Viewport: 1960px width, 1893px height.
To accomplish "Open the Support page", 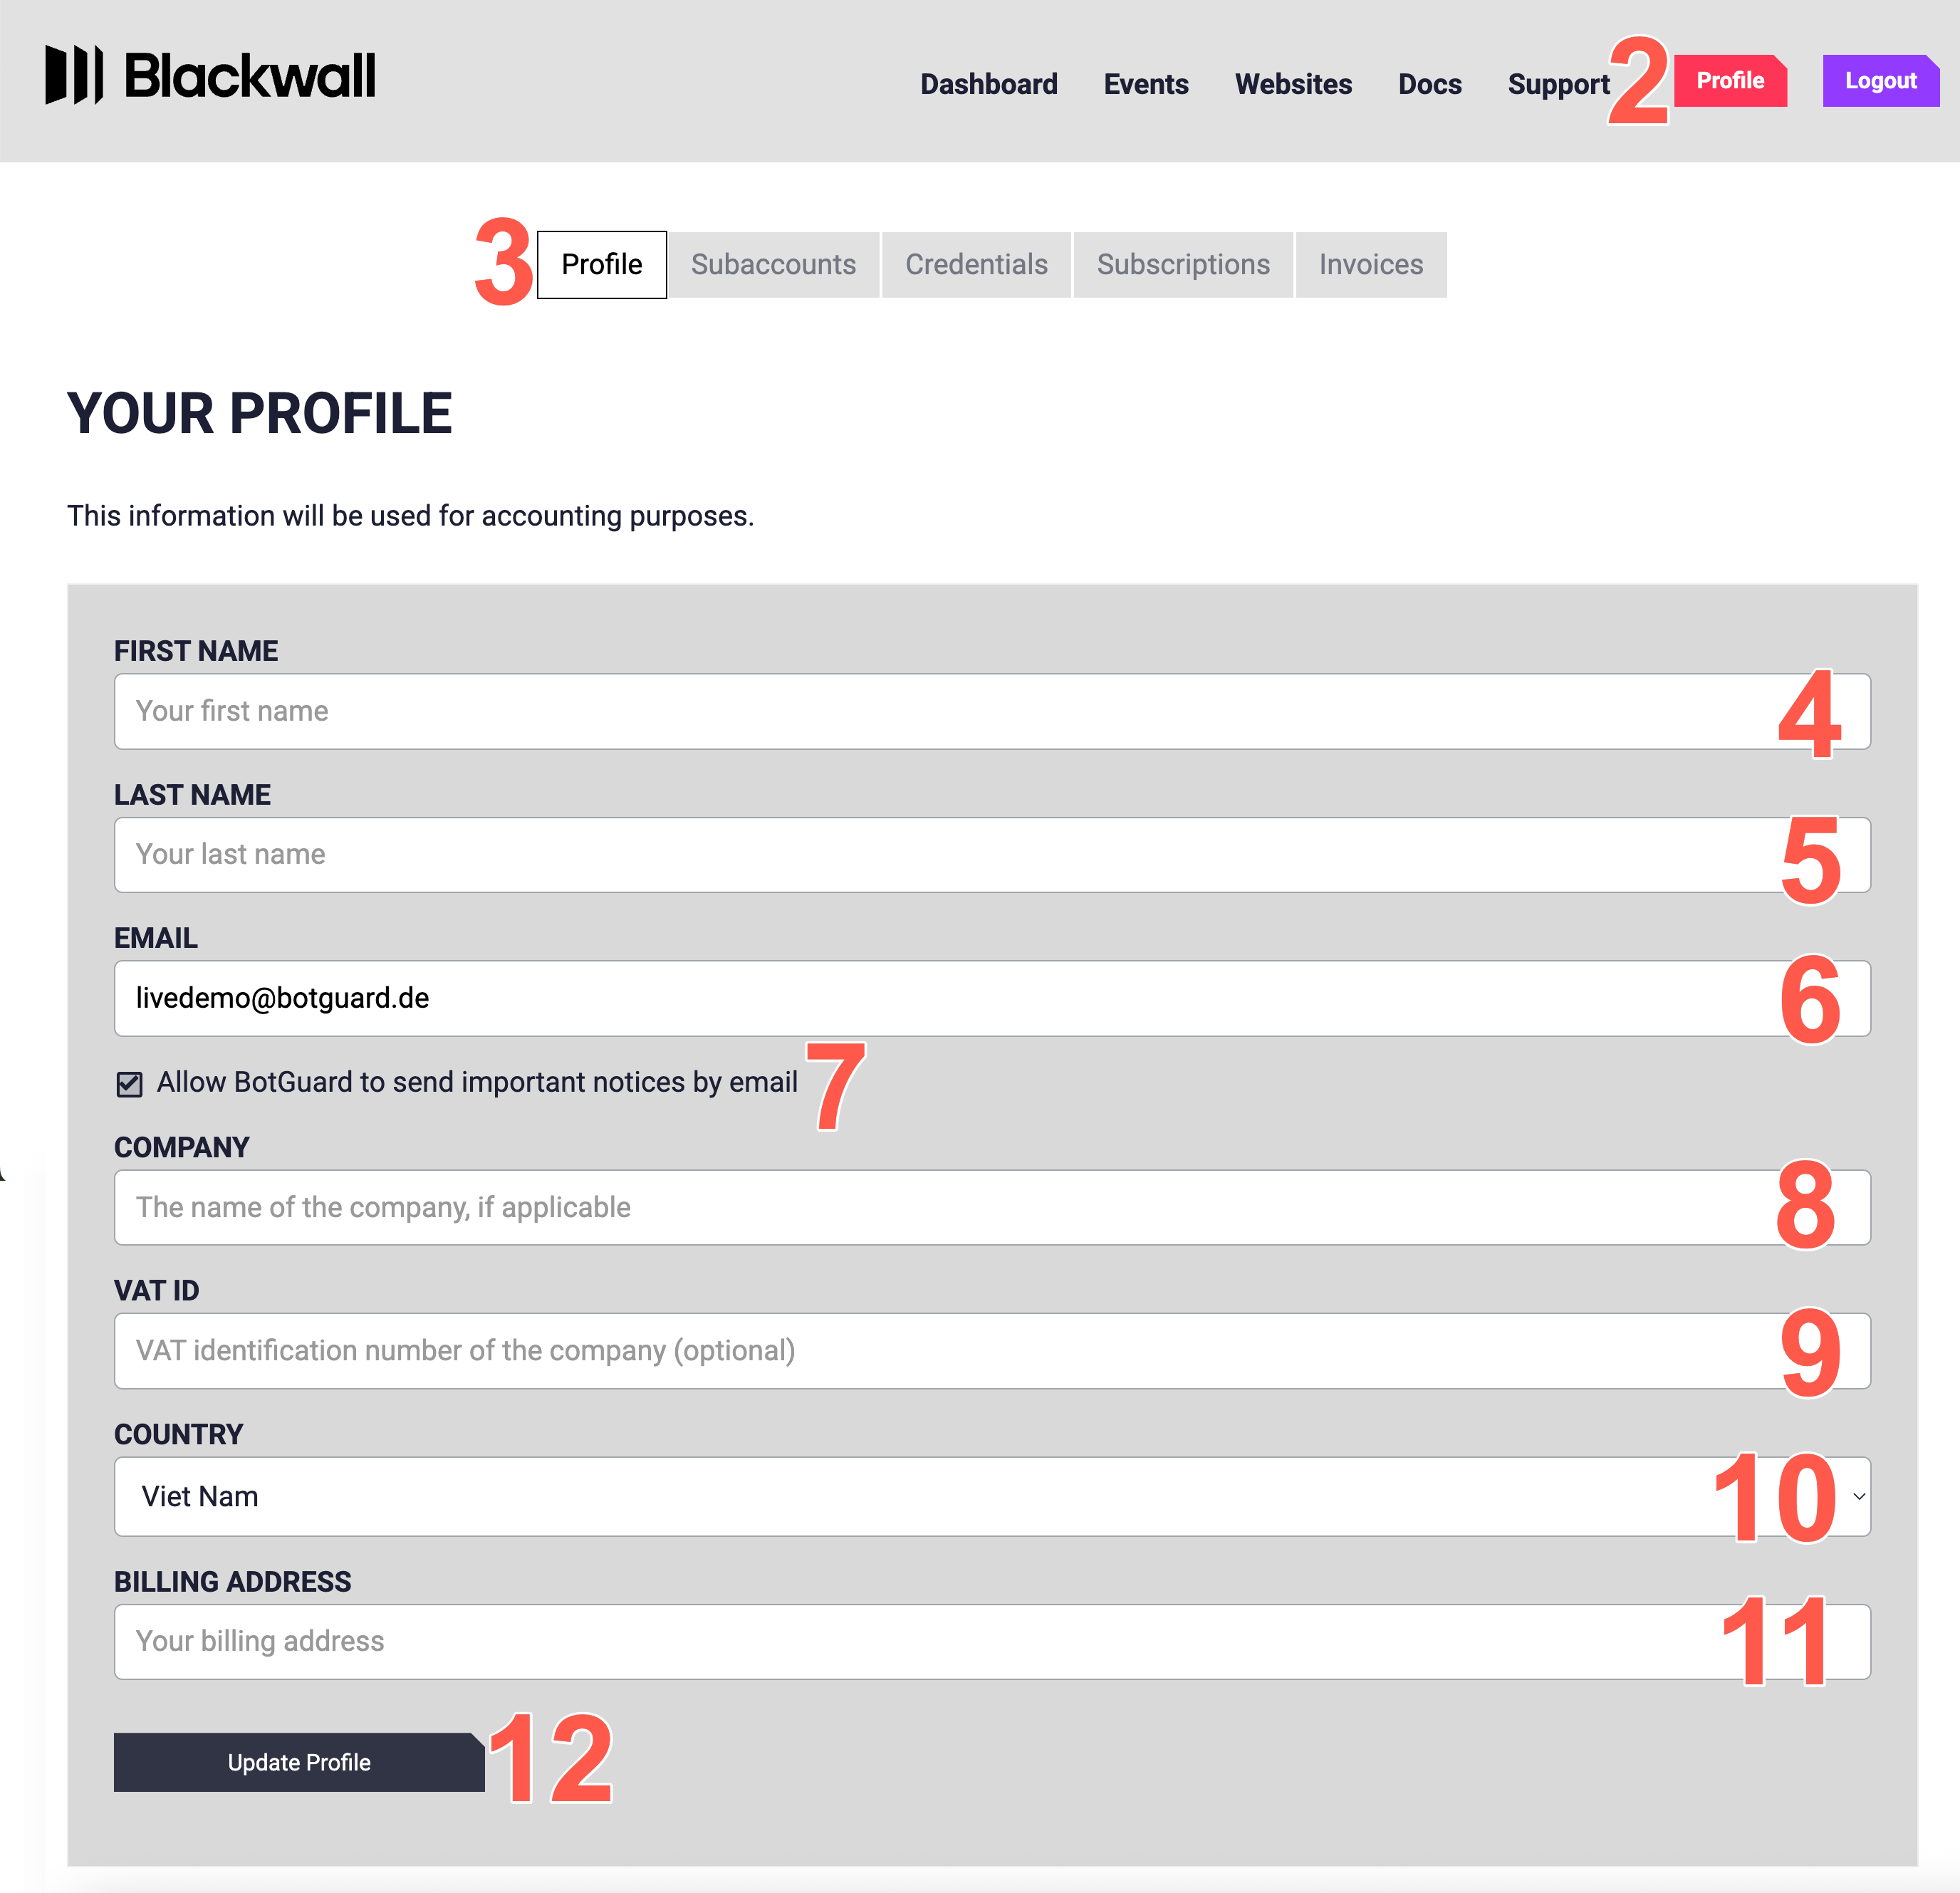I will 1558,84.
